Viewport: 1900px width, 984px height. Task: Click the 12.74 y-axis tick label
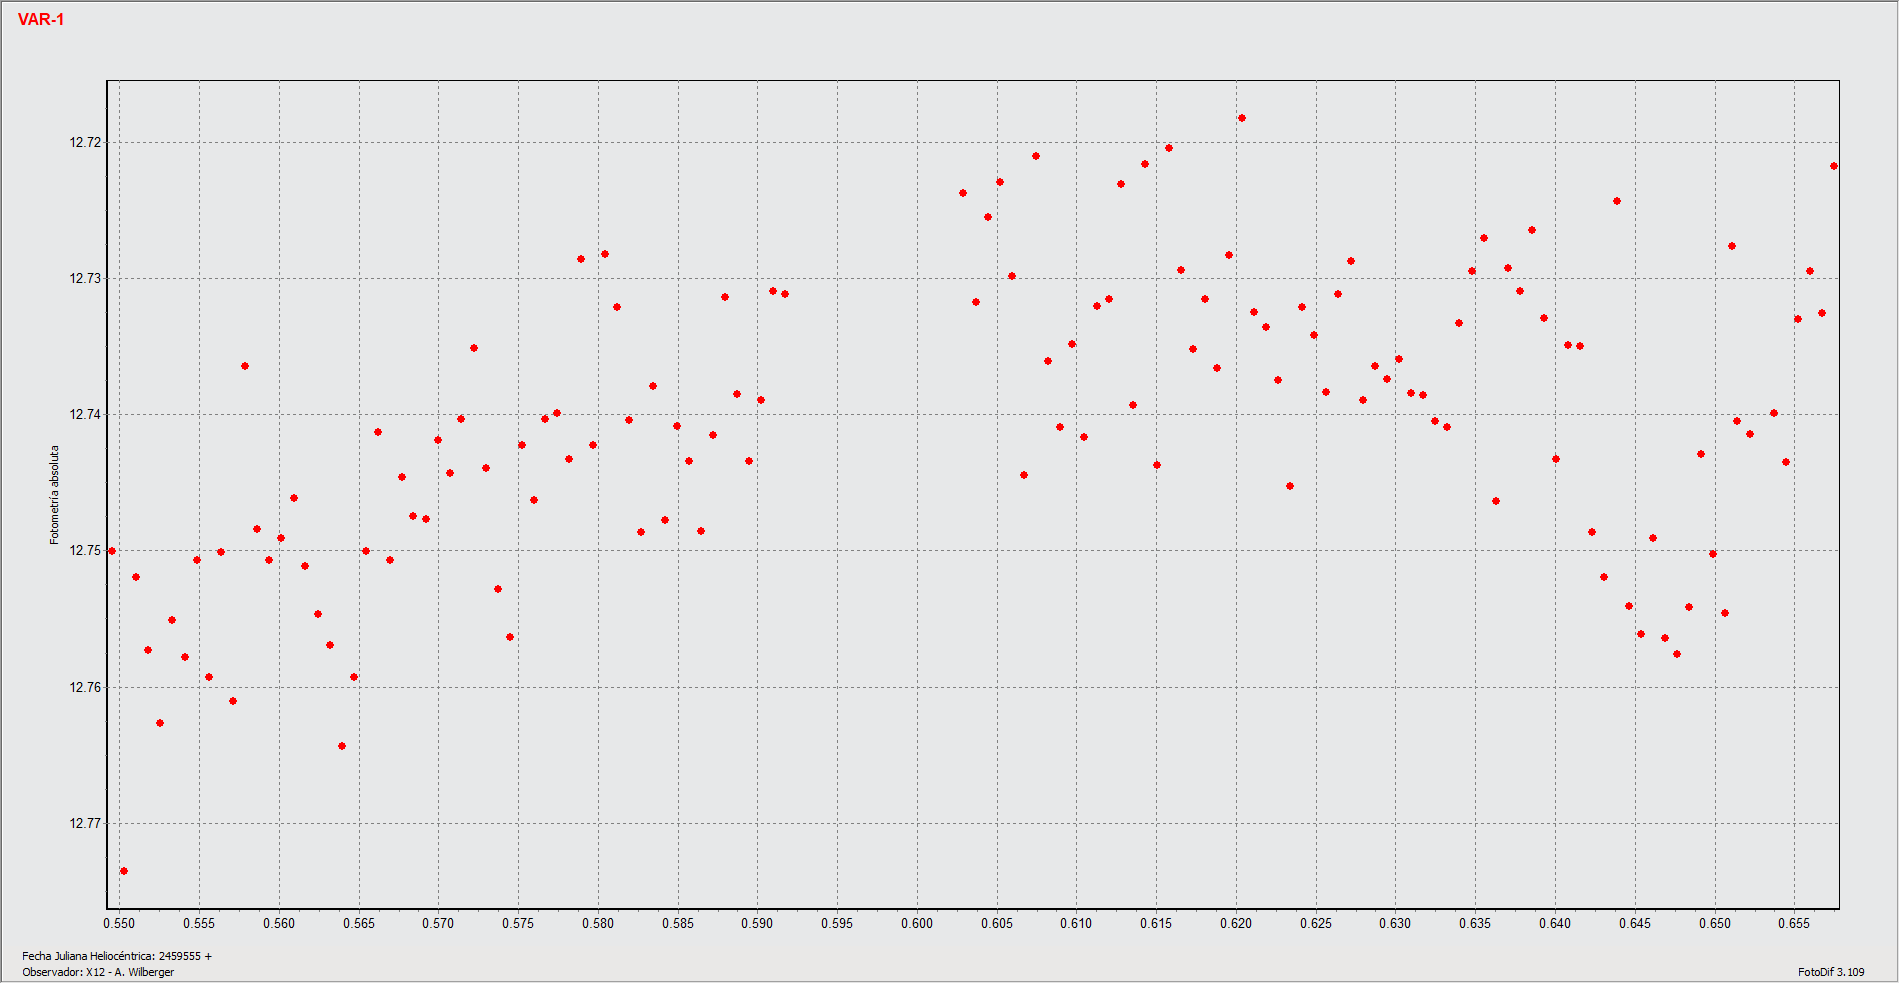click(x=85, y=415)
